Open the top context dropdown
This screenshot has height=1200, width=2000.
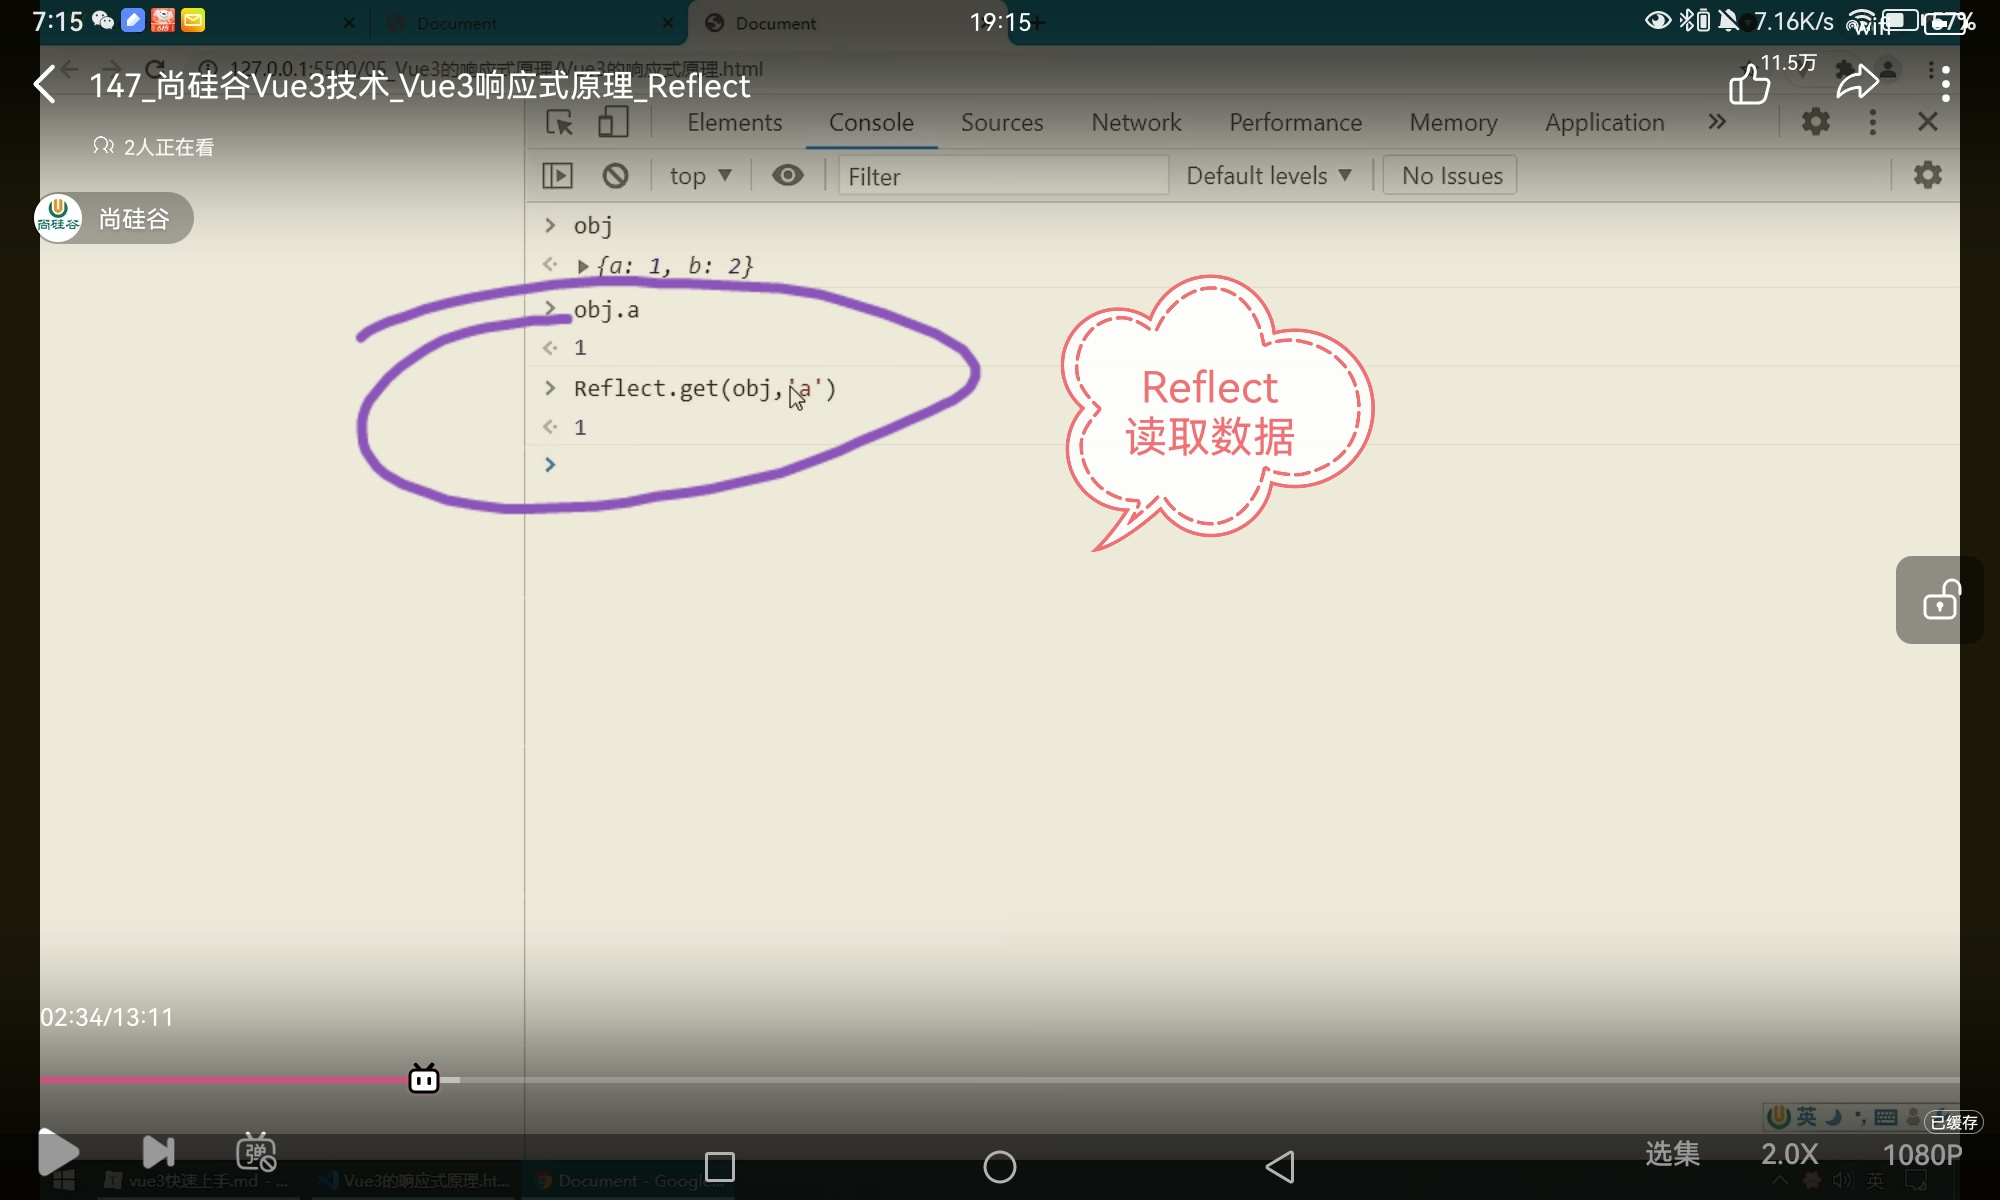pyautogui.click(x=700, y=176)
